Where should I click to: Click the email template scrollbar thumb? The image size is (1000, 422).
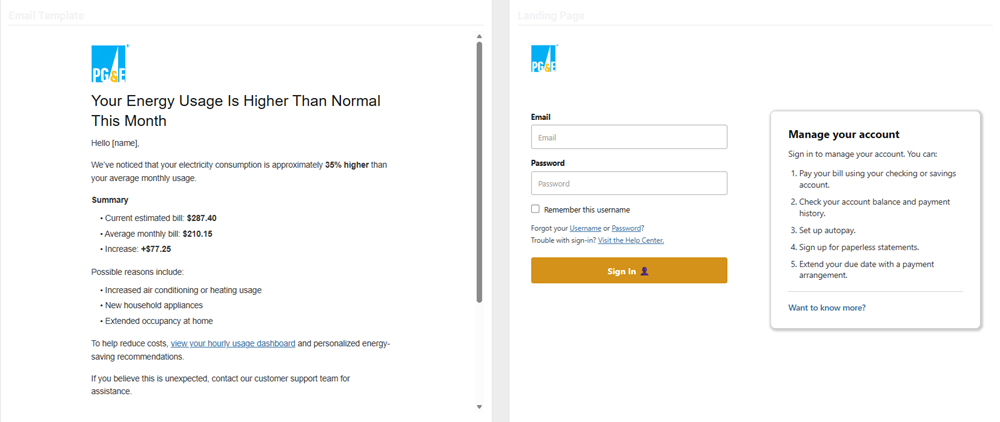pyautogui.click(x=479, y=172)
